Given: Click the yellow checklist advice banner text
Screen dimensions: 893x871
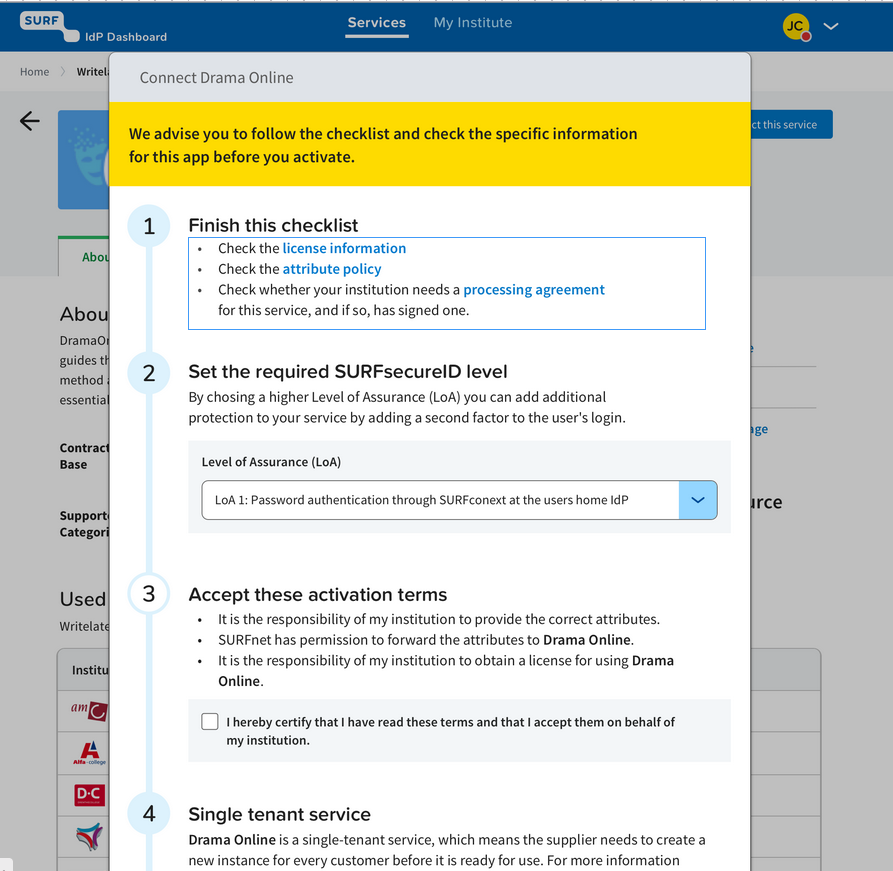Looking at the screenshot, I should [x=383, y=145].
